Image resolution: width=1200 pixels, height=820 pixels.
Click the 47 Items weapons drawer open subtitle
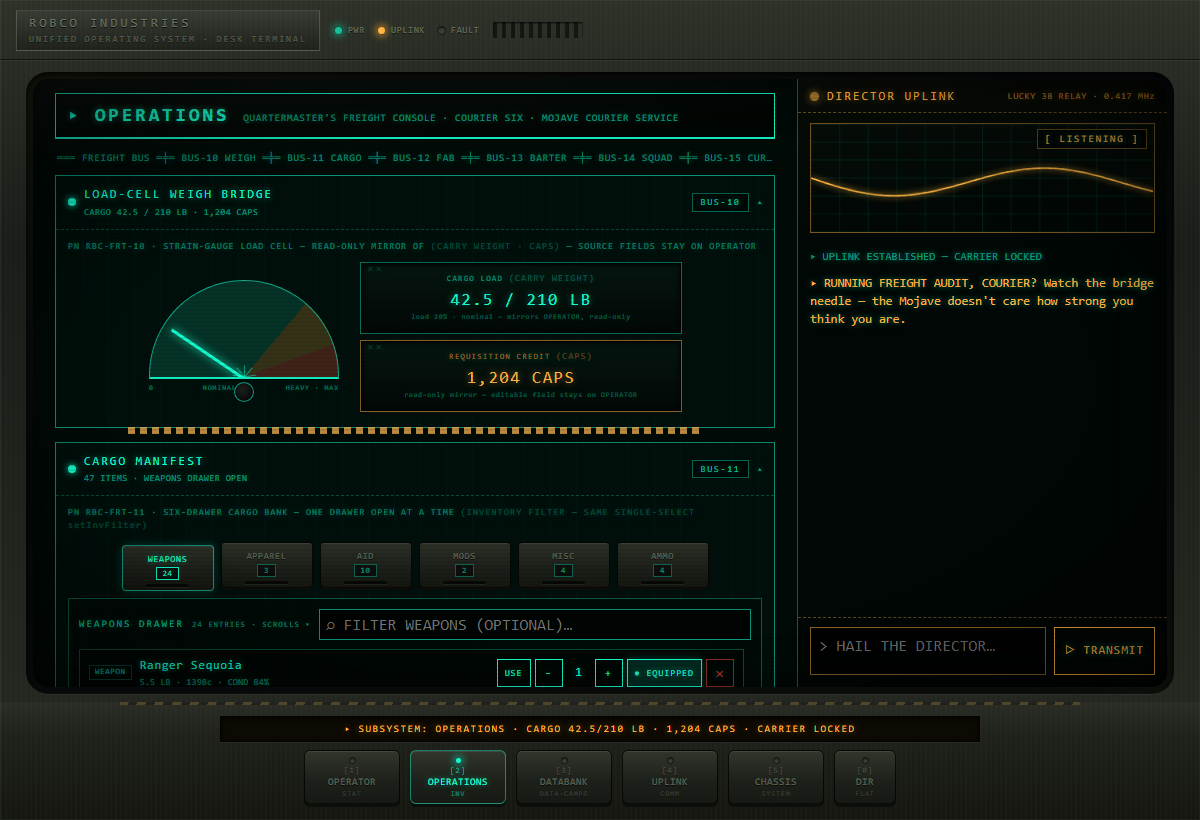click(165, 478)
